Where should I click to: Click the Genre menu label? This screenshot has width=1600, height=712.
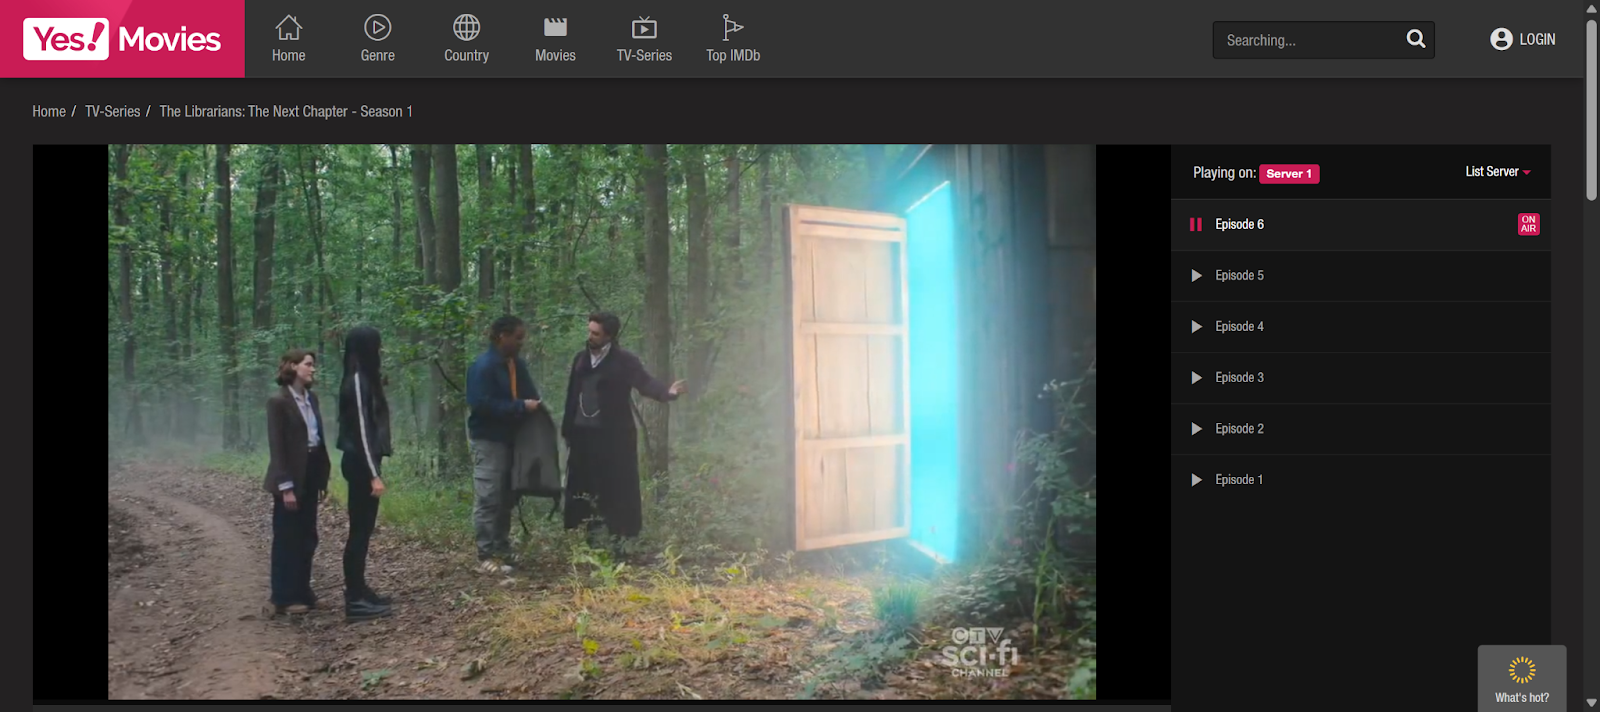pos(378,56)
